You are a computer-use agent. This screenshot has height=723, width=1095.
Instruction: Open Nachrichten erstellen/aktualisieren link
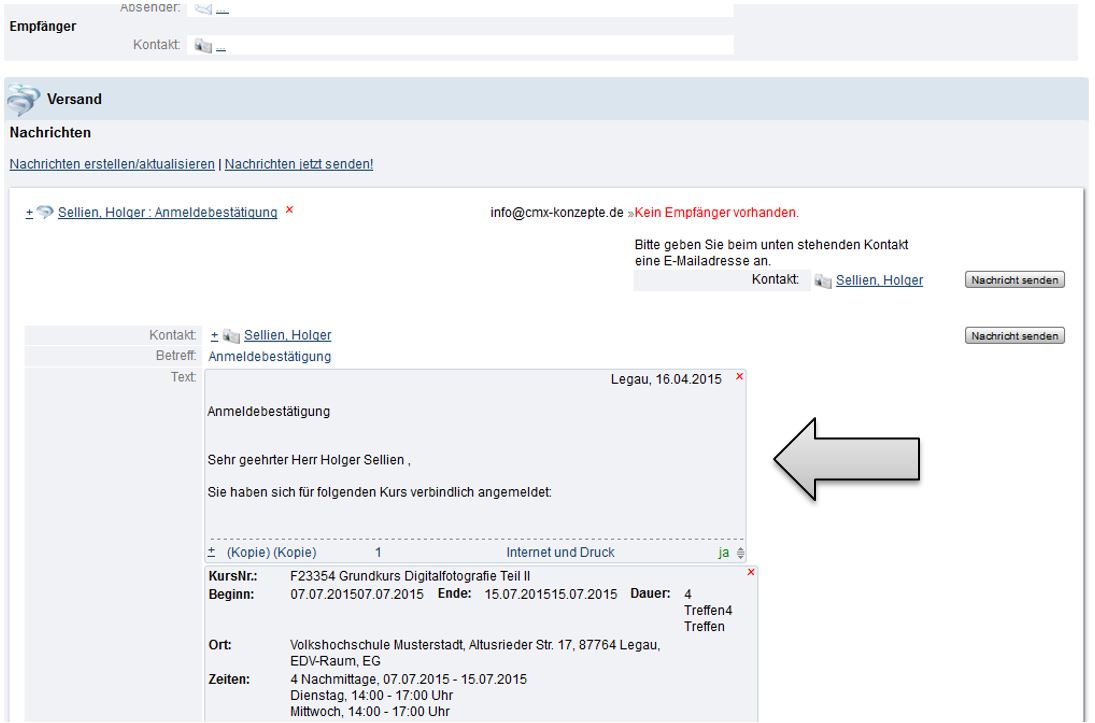112,164
